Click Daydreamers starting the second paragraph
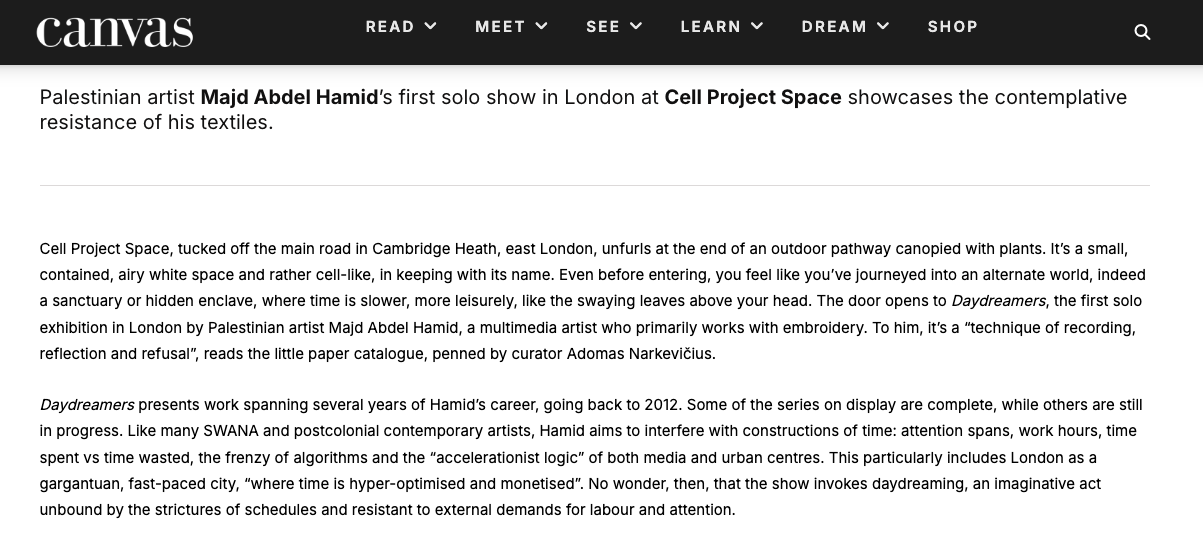 pyautogui.click(x=87, y=405)
